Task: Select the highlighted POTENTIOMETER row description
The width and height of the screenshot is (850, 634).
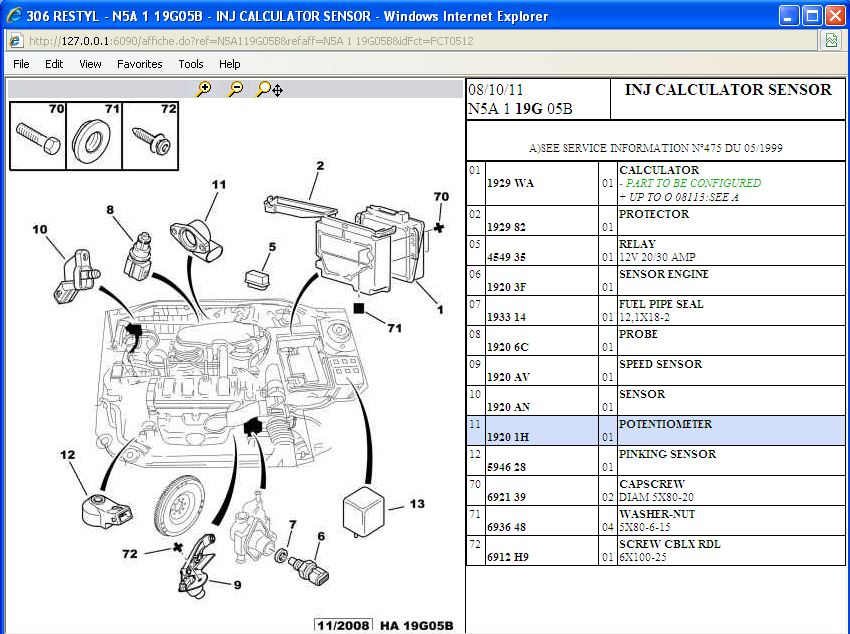Action: point(665,424)
